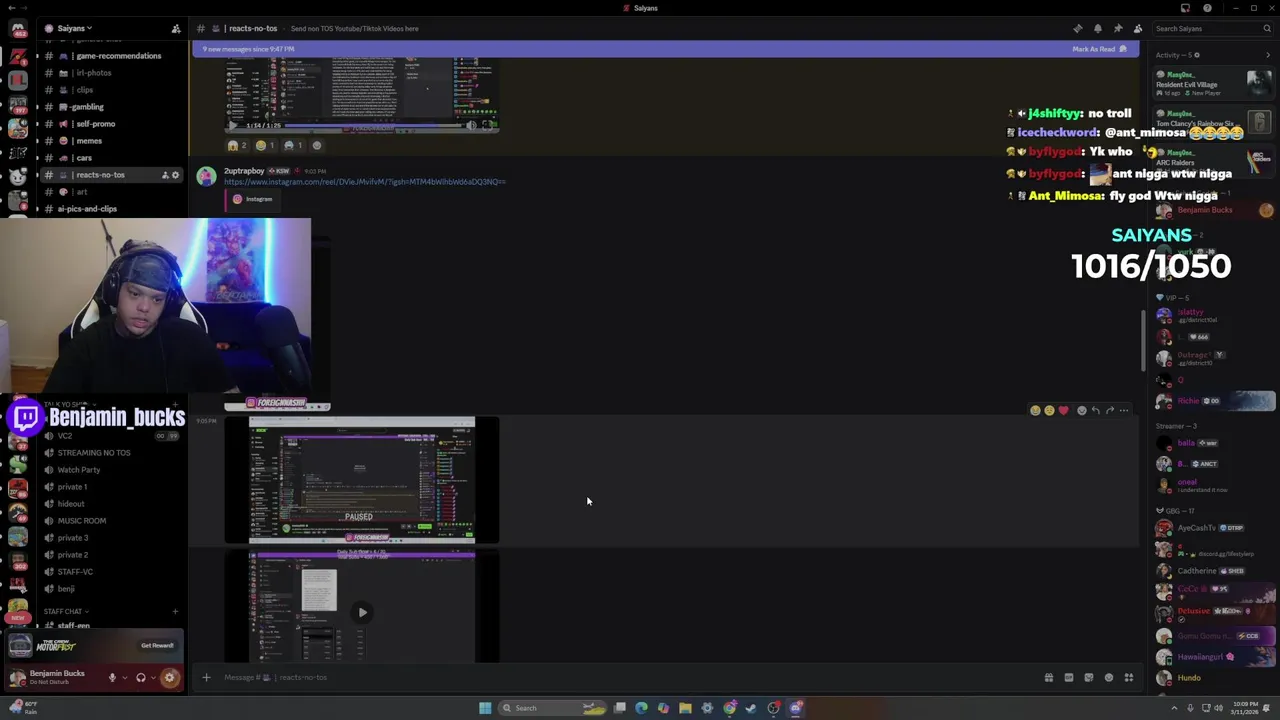Open more options ellipsis in hover toolbar
Viewport: 1280px width, 720px height.
(x=1124, y=411)
